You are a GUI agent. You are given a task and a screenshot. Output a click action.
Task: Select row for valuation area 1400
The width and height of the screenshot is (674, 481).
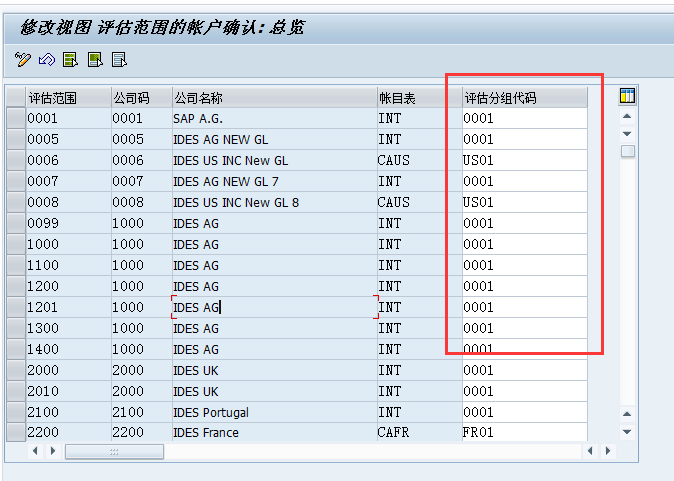pos(16,349)
